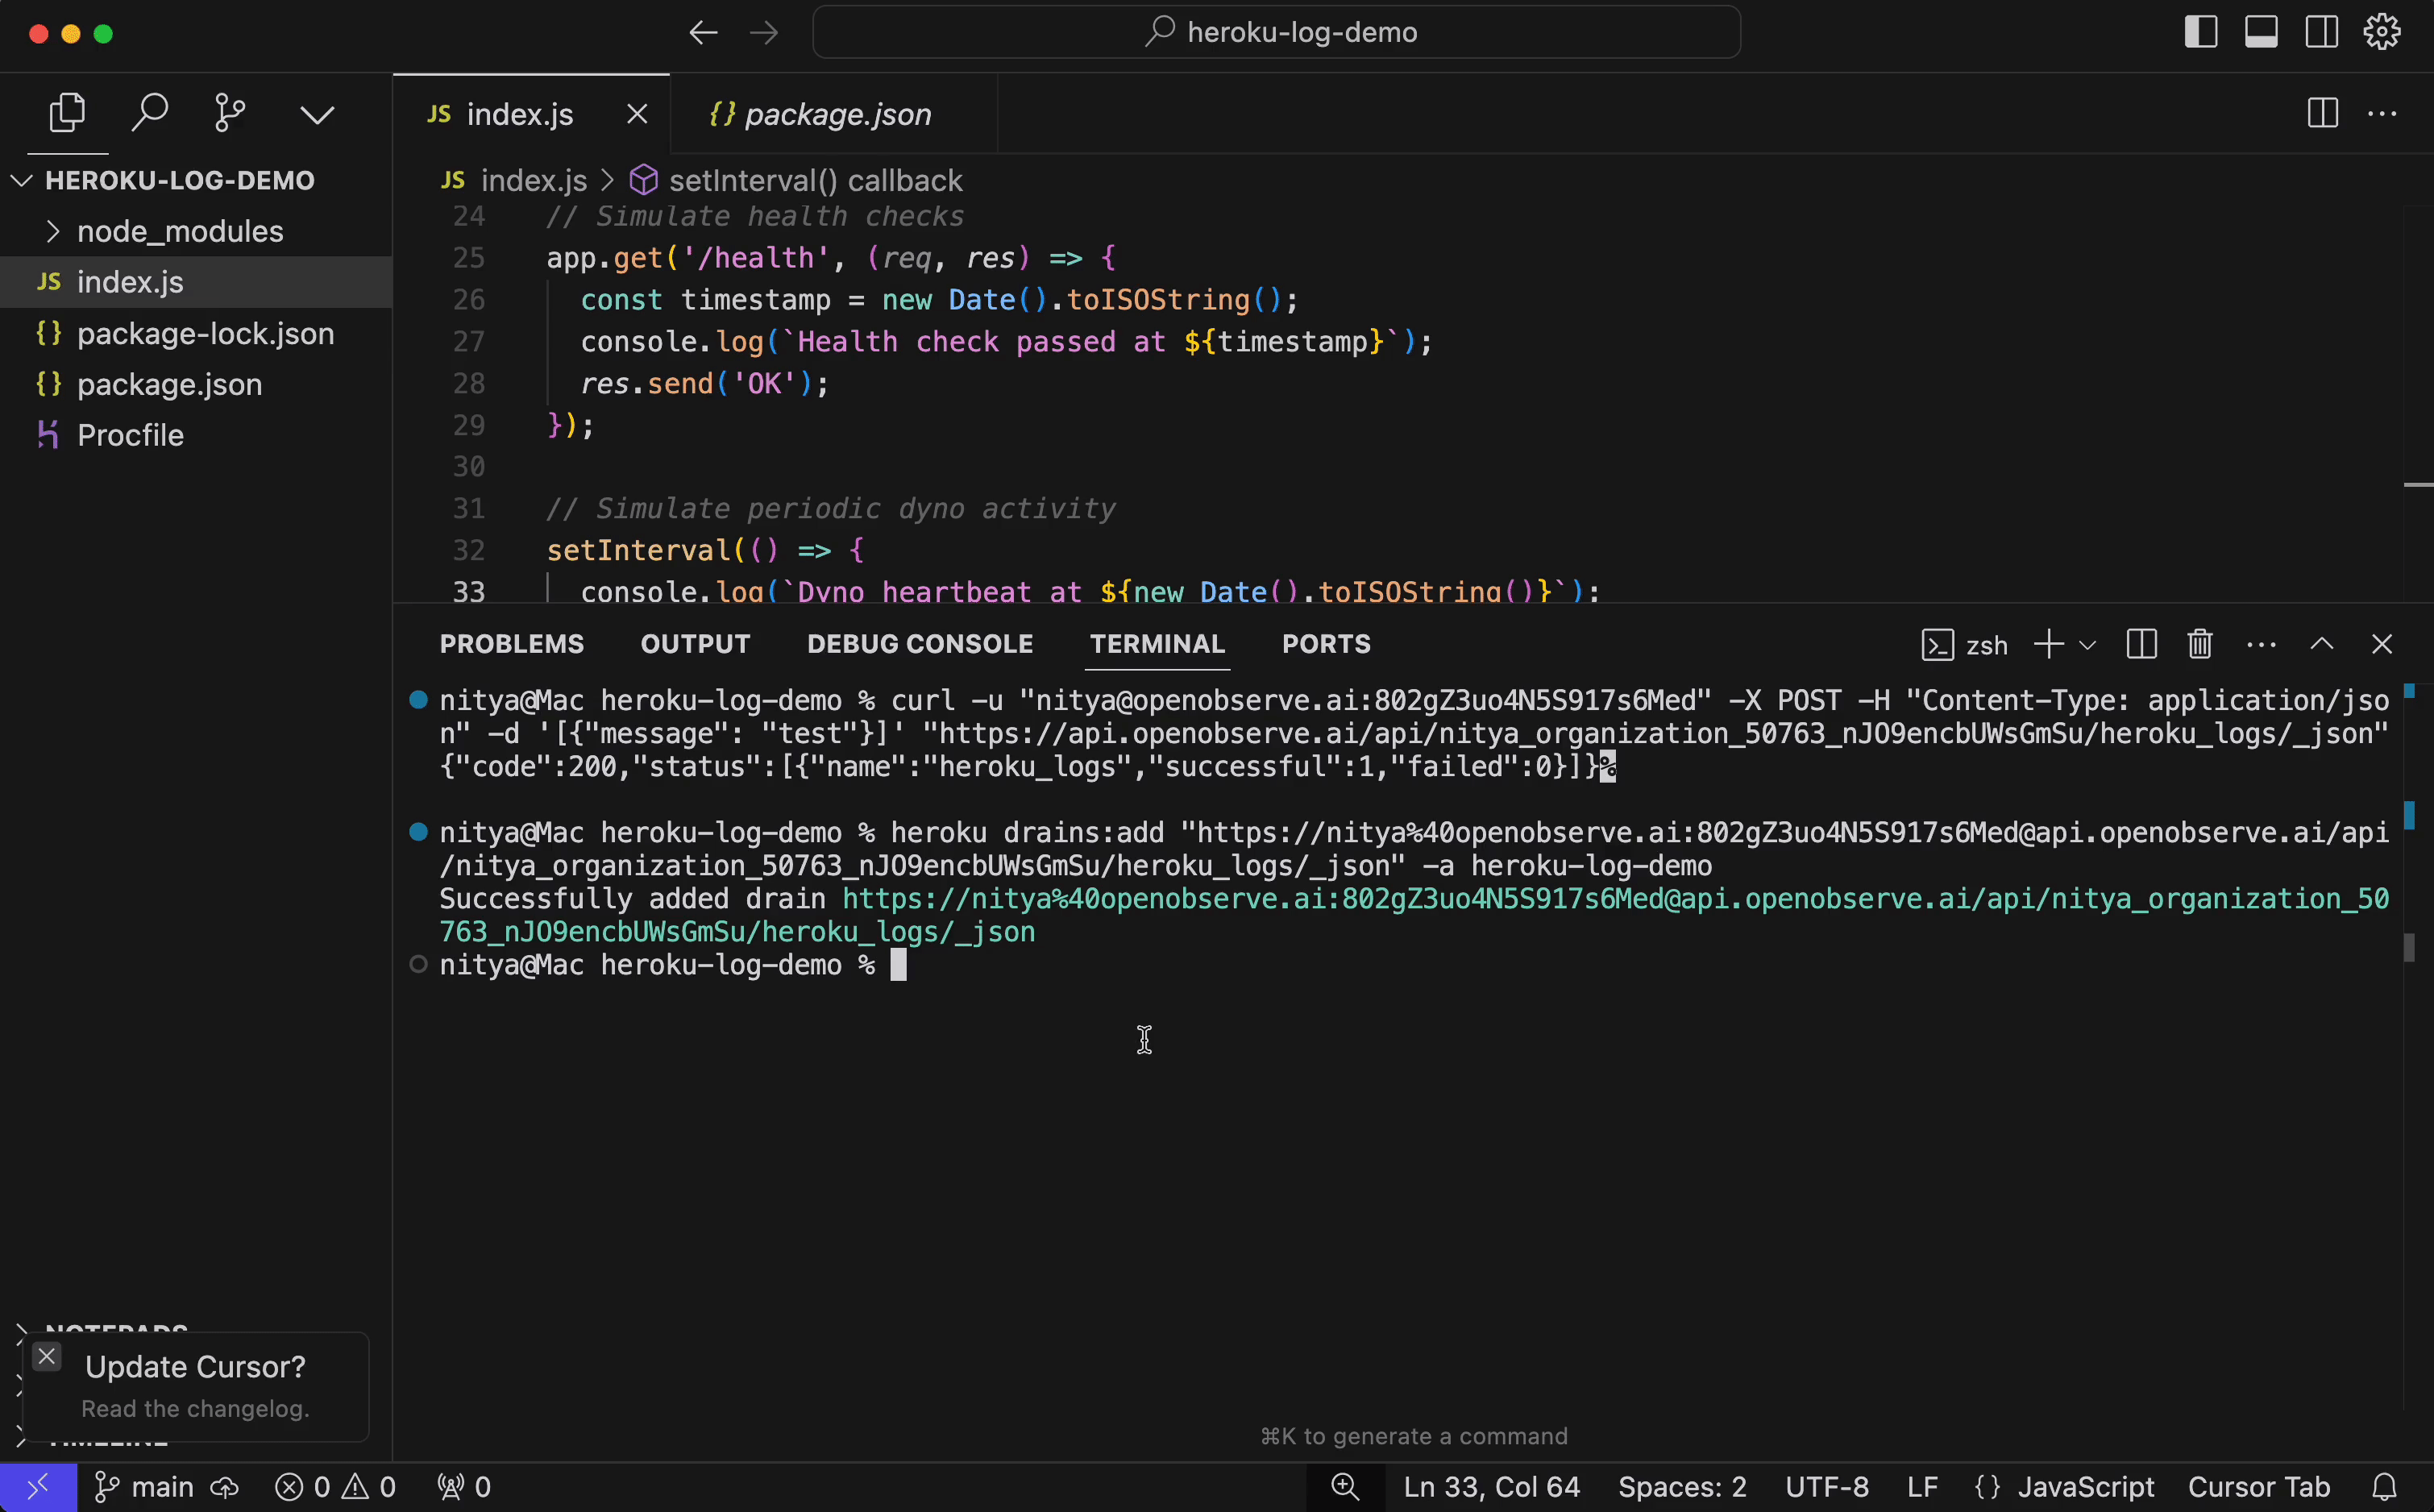The height and width of the screenshot is (1512, 2434).
Task: Toggle the secondary sidebar layout button
Action: coord(2321,32)
